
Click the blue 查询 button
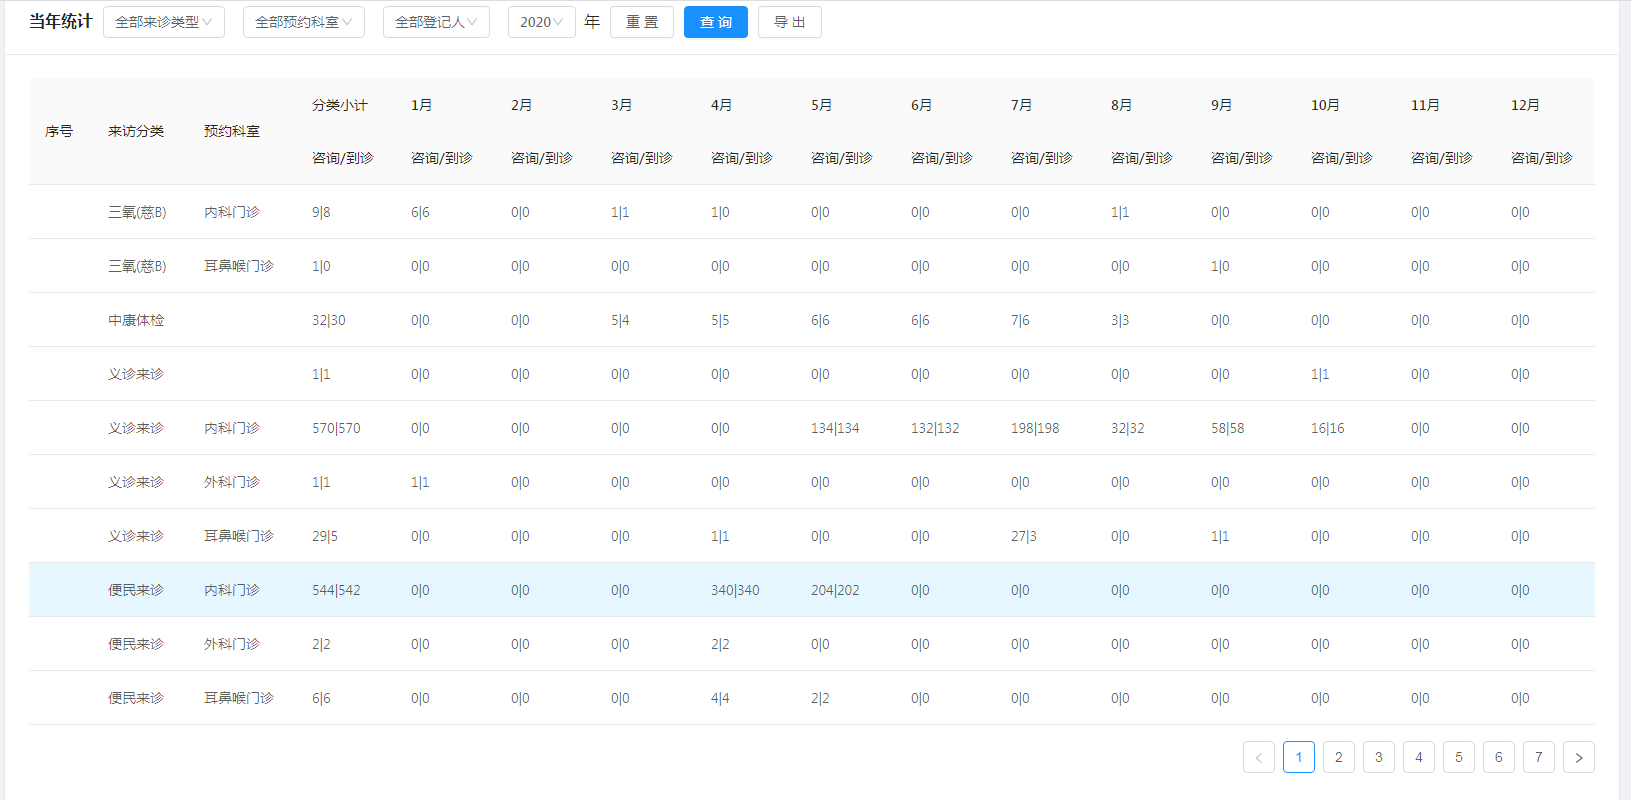tap(716, 22)
